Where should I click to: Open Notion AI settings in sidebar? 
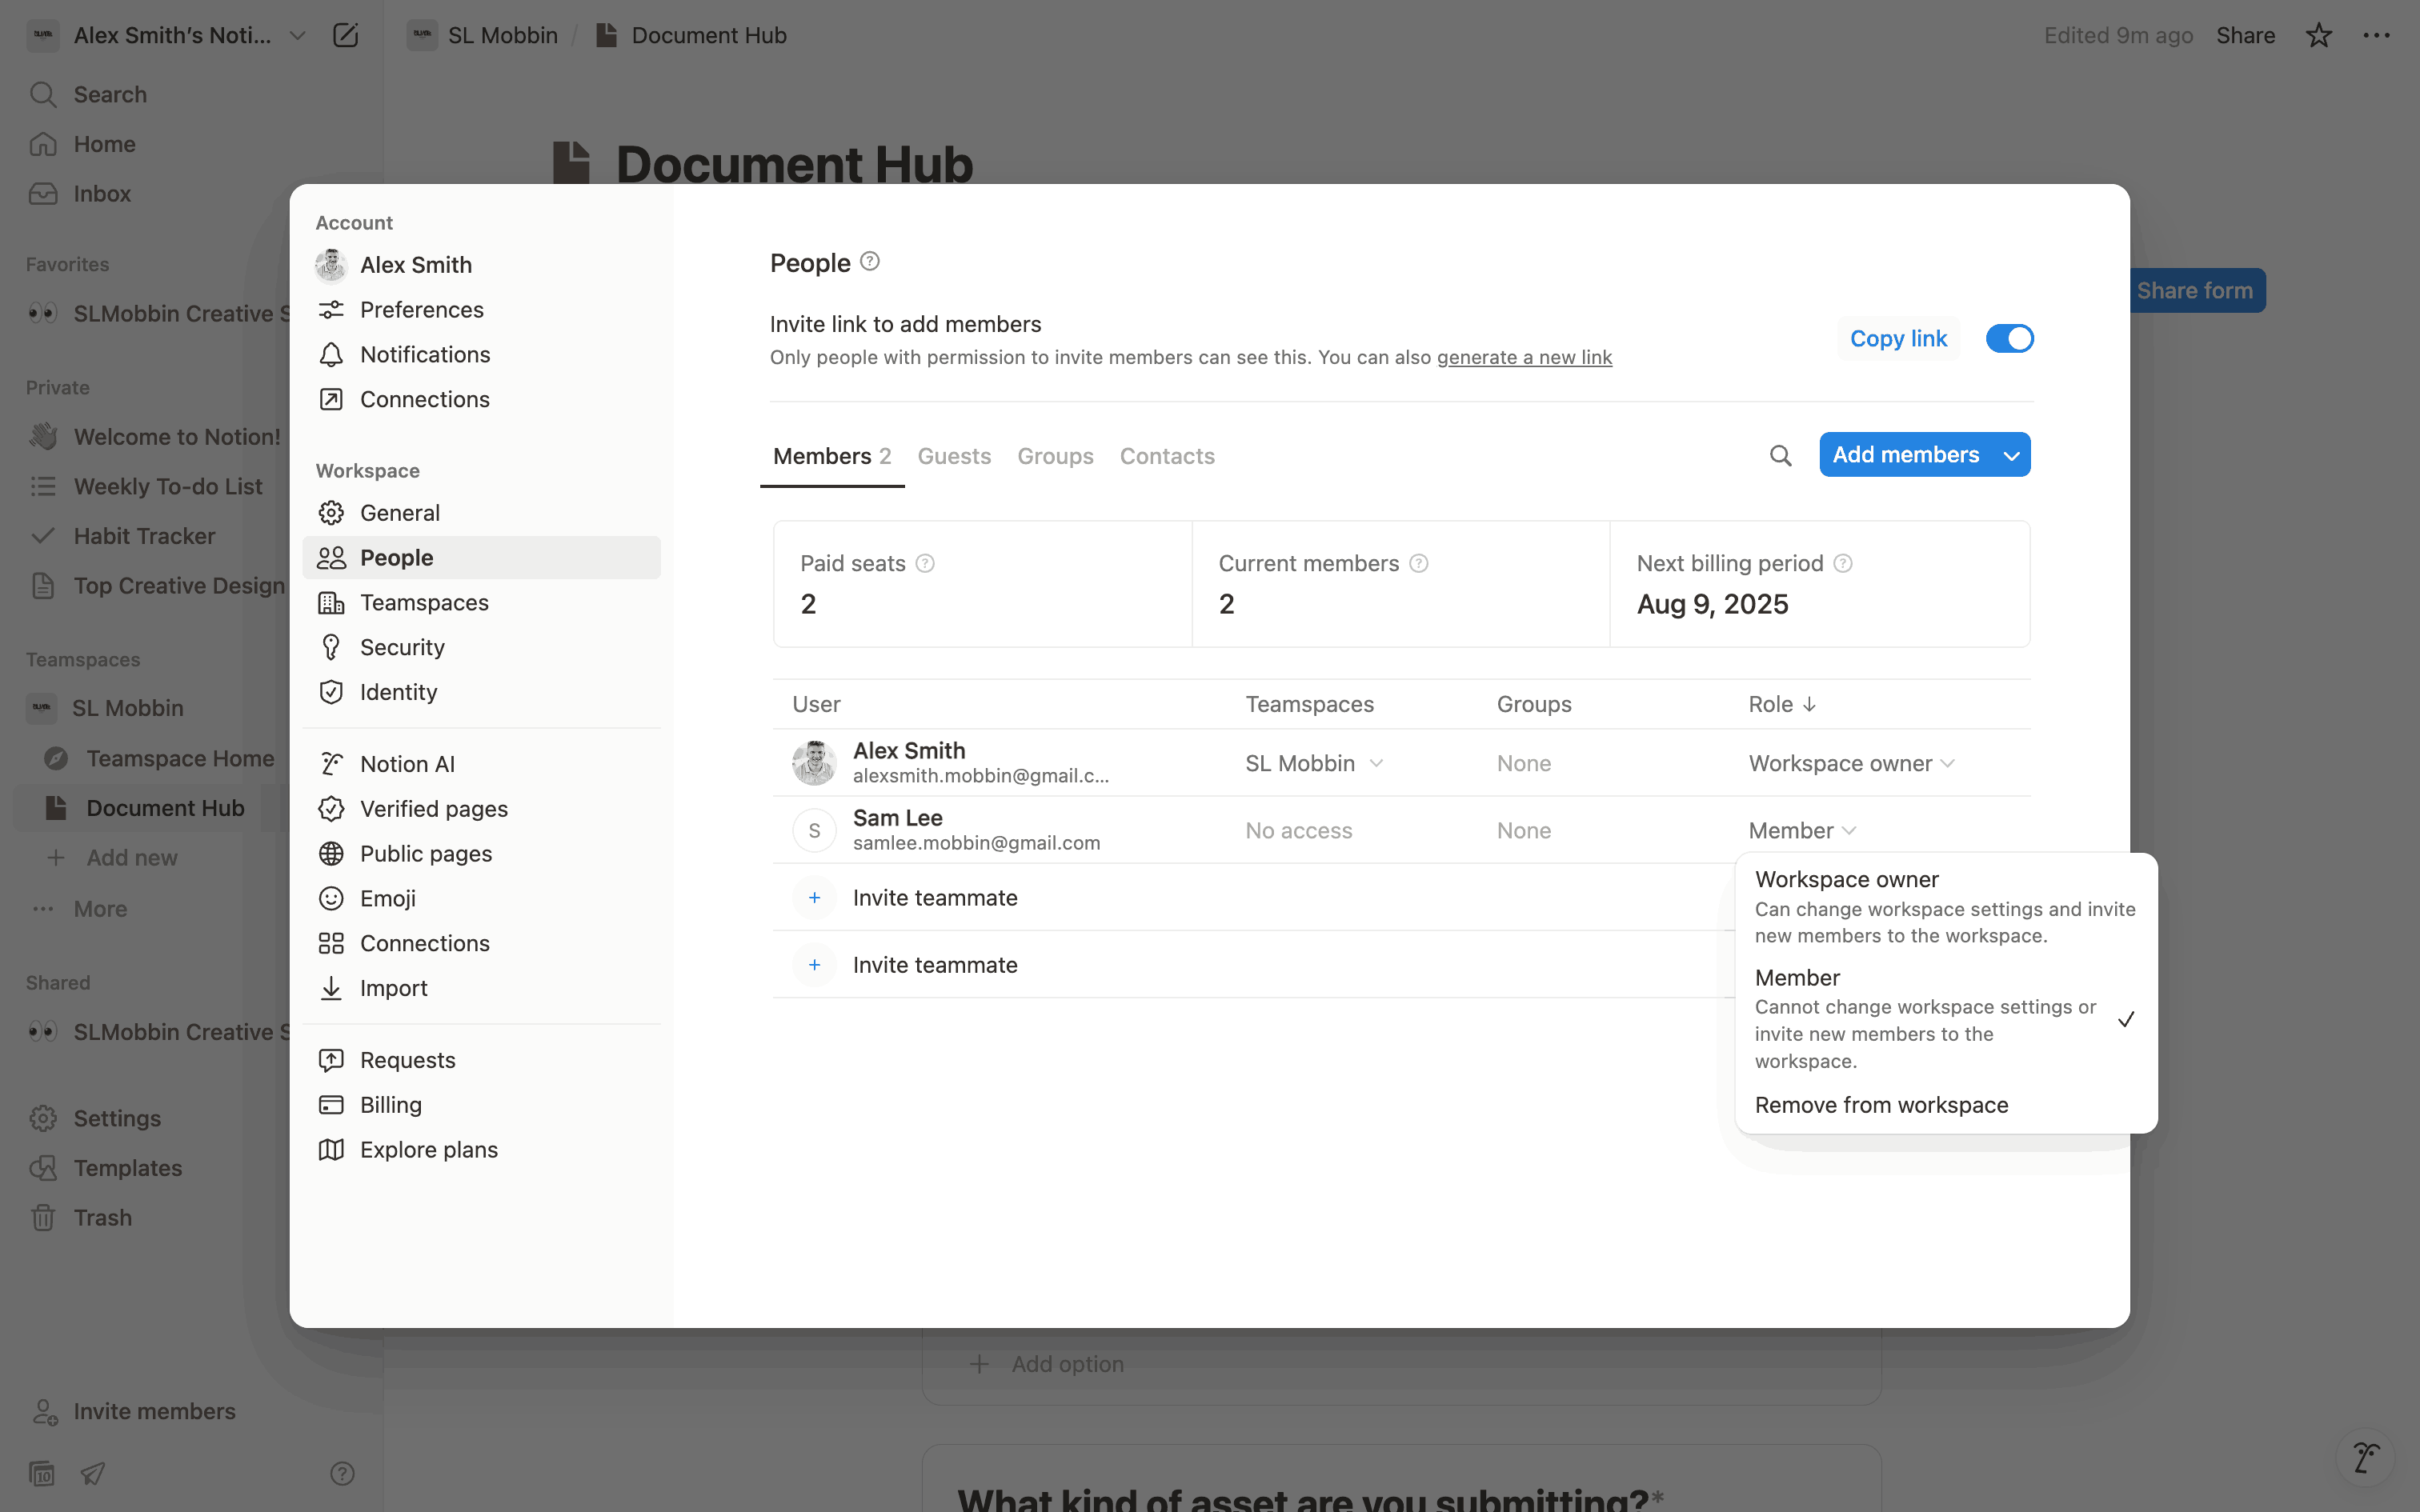407,764
